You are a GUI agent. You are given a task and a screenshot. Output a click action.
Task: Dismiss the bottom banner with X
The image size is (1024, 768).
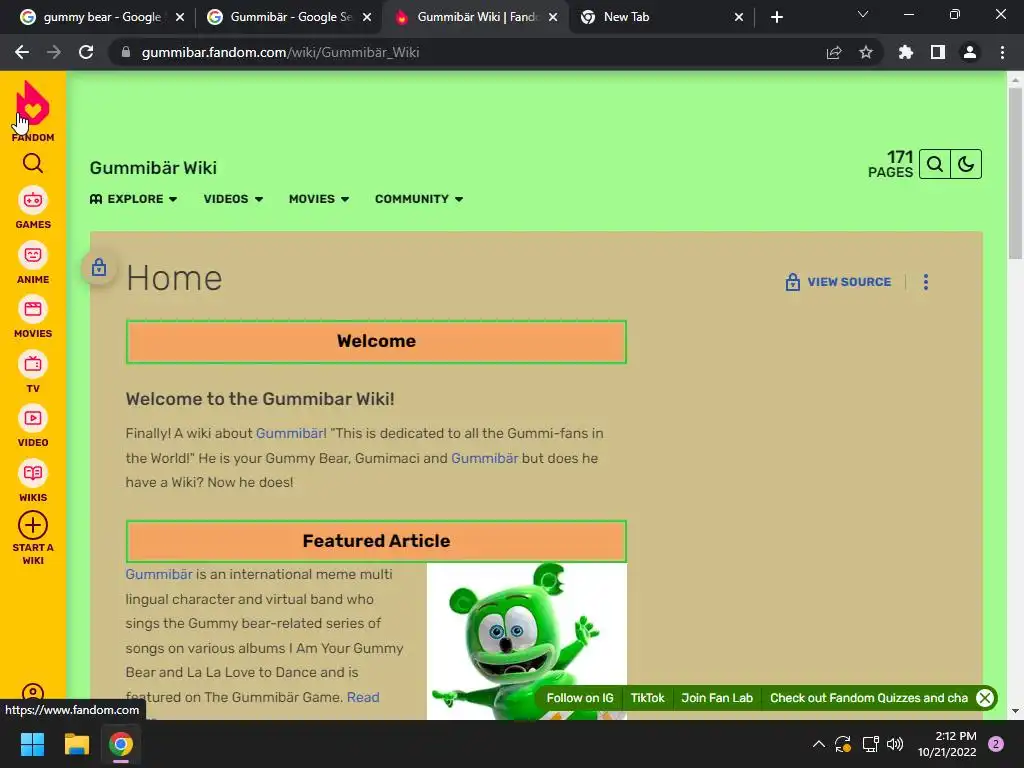click(x=985, y=697)
